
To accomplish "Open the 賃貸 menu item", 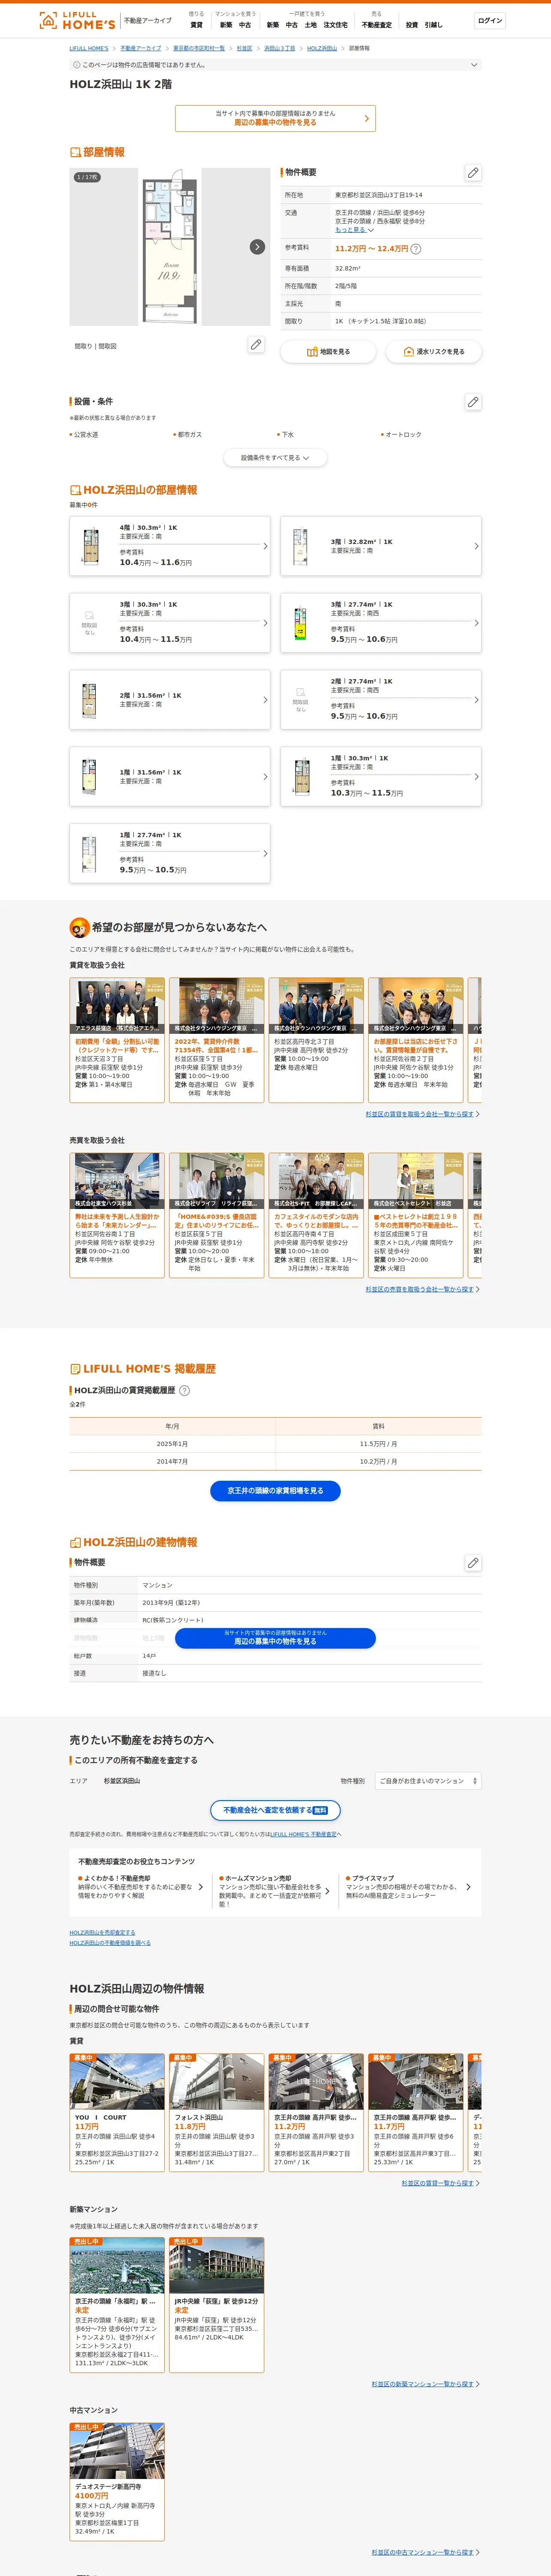I will coord(196,25).
